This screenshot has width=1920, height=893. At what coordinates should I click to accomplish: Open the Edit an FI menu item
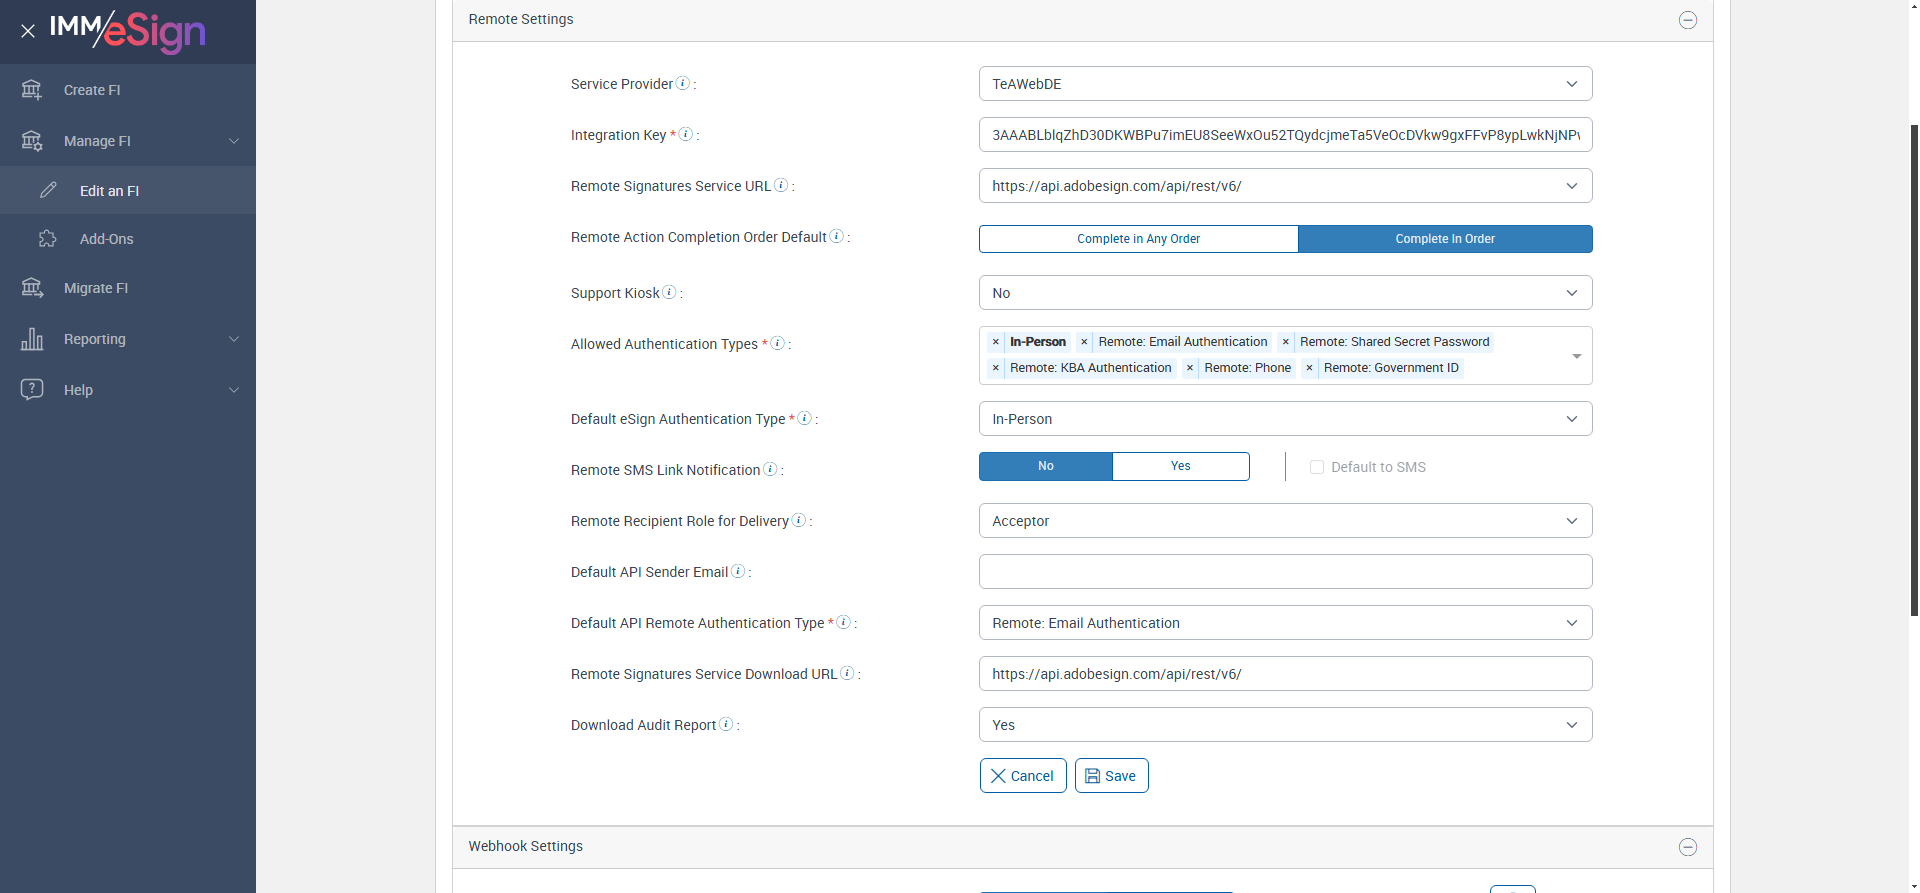tap(109, 191)
